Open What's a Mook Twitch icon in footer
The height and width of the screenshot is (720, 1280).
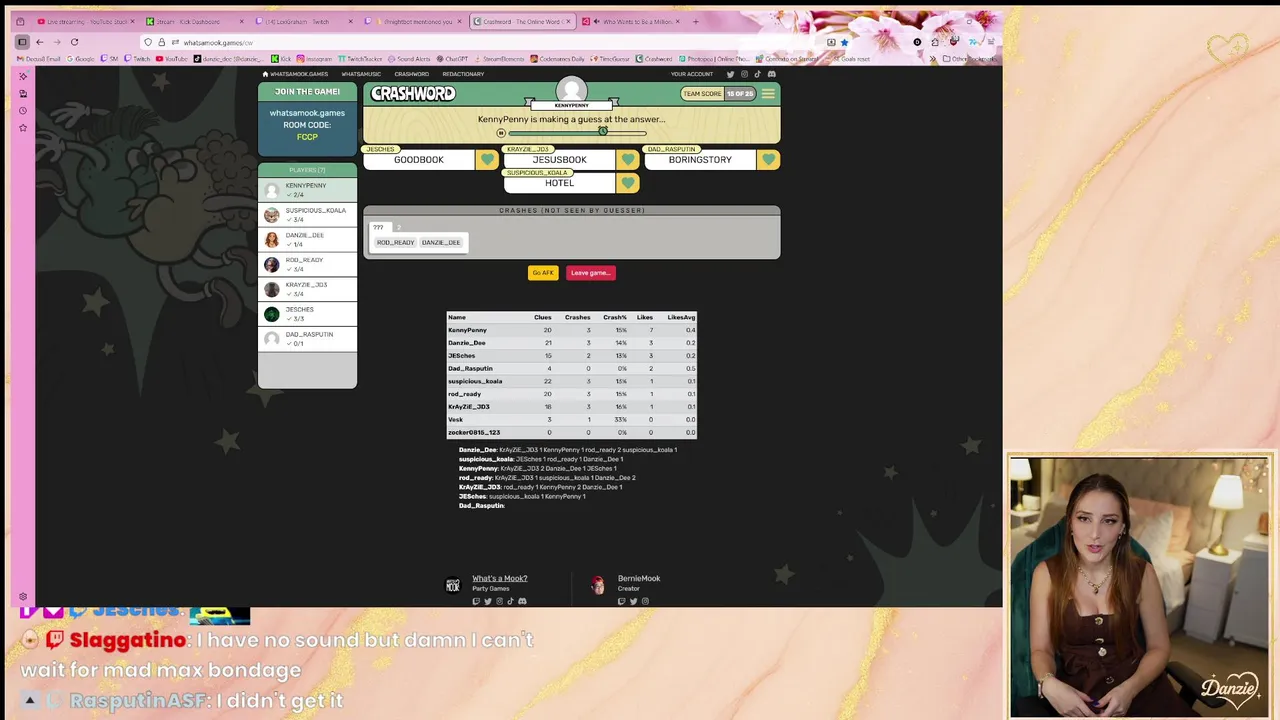(x=476, y=601)
